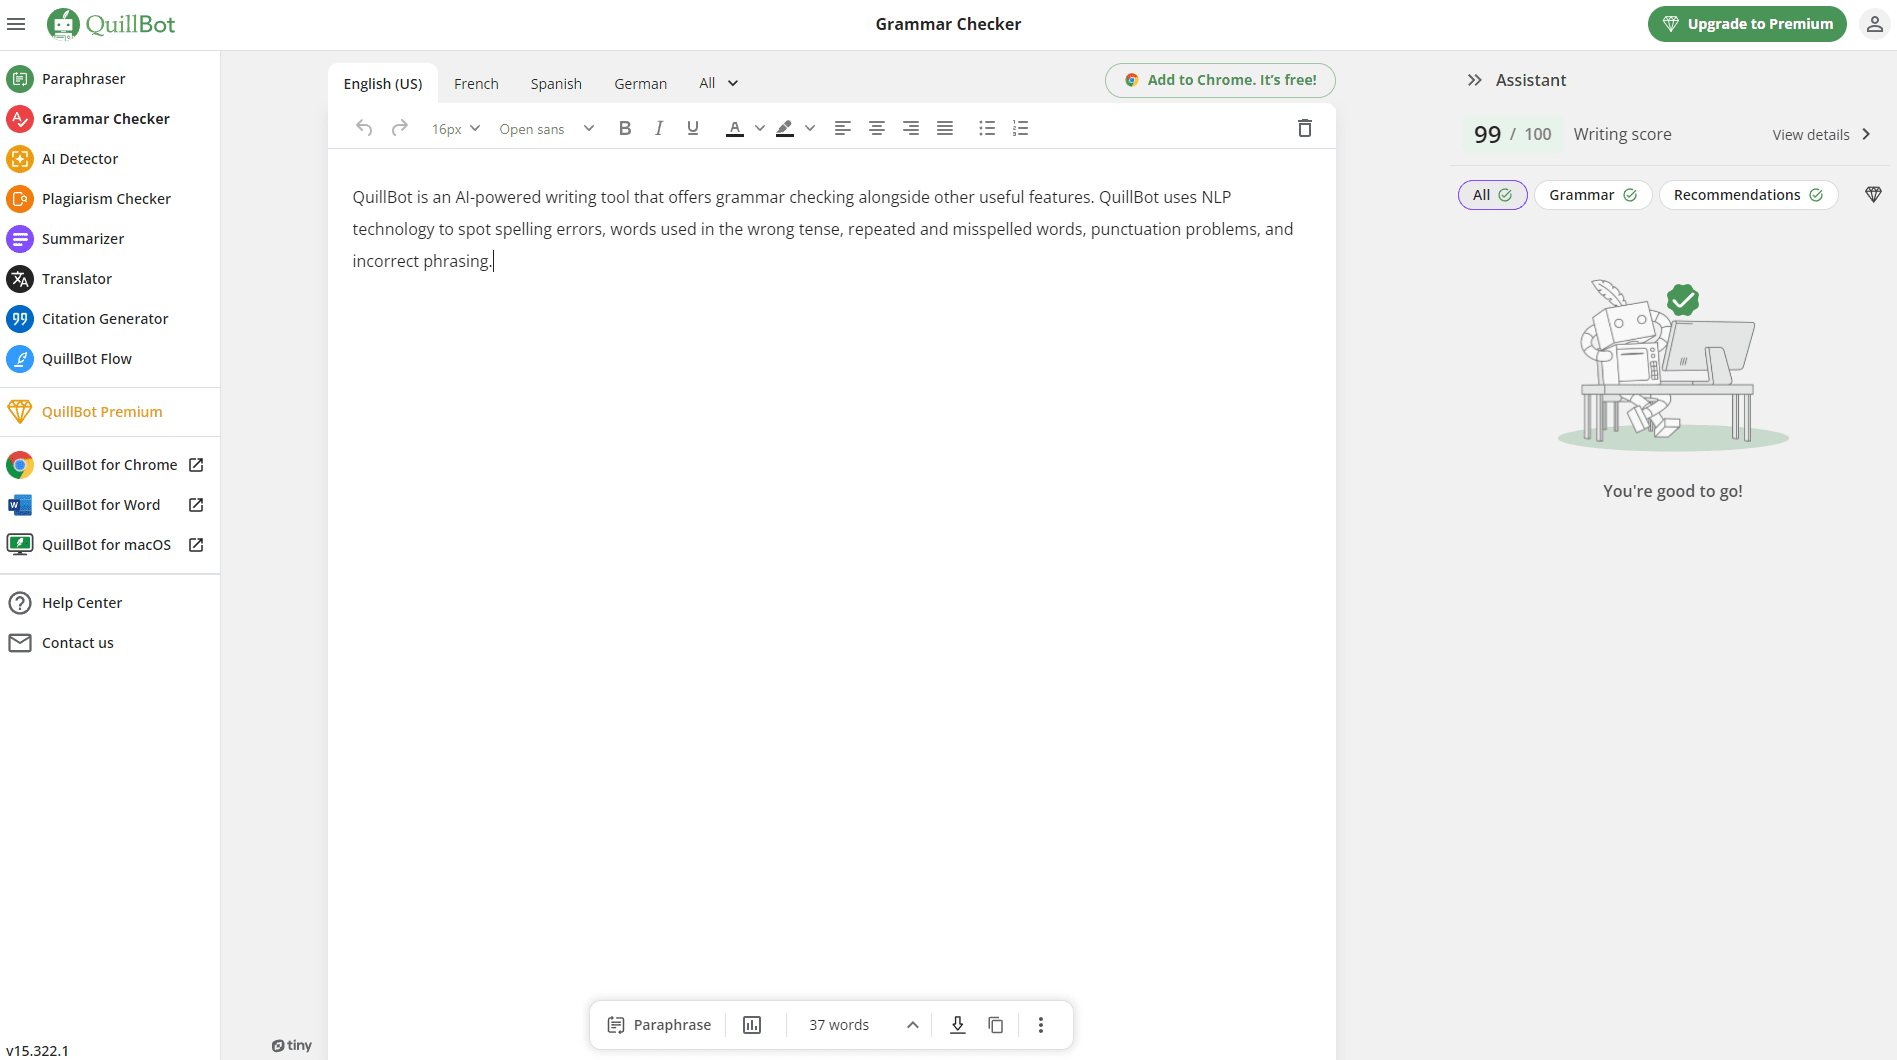Collapse the Assistant panel
This screenshot has width=1897, height=1060.
pyautogui.click(x=1474, y=80)
